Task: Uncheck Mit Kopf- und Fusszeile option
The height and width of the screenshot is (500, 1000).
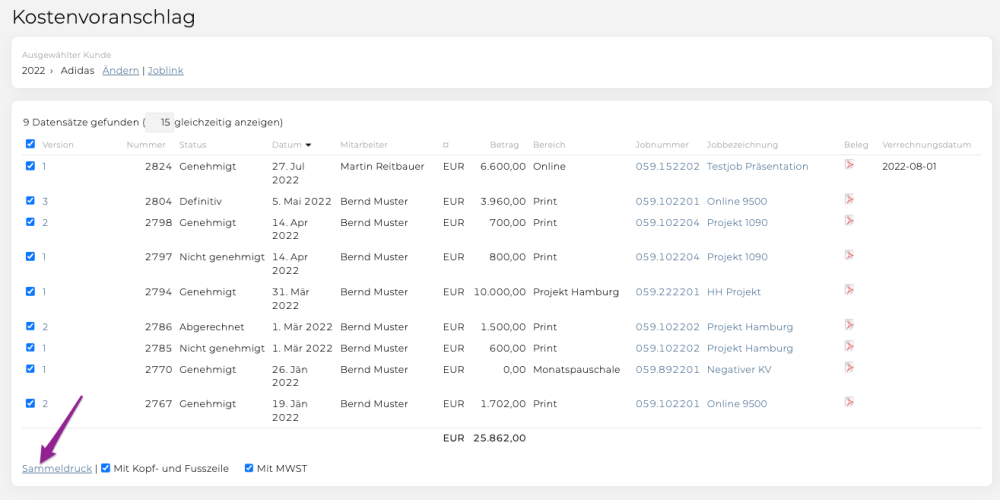Action: (106, 468)
